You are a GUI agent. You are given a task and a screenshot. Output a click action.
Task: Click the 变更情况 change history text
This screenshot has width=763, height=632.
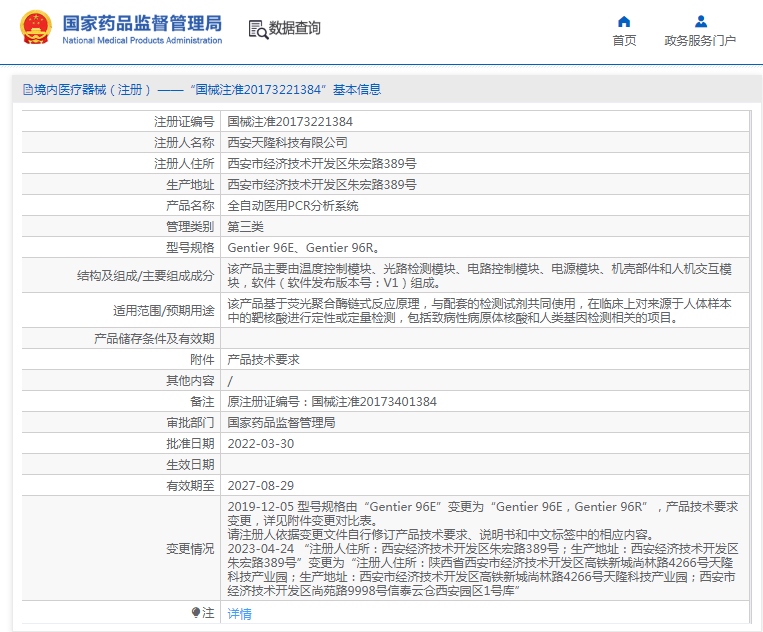tap(483, 548)
